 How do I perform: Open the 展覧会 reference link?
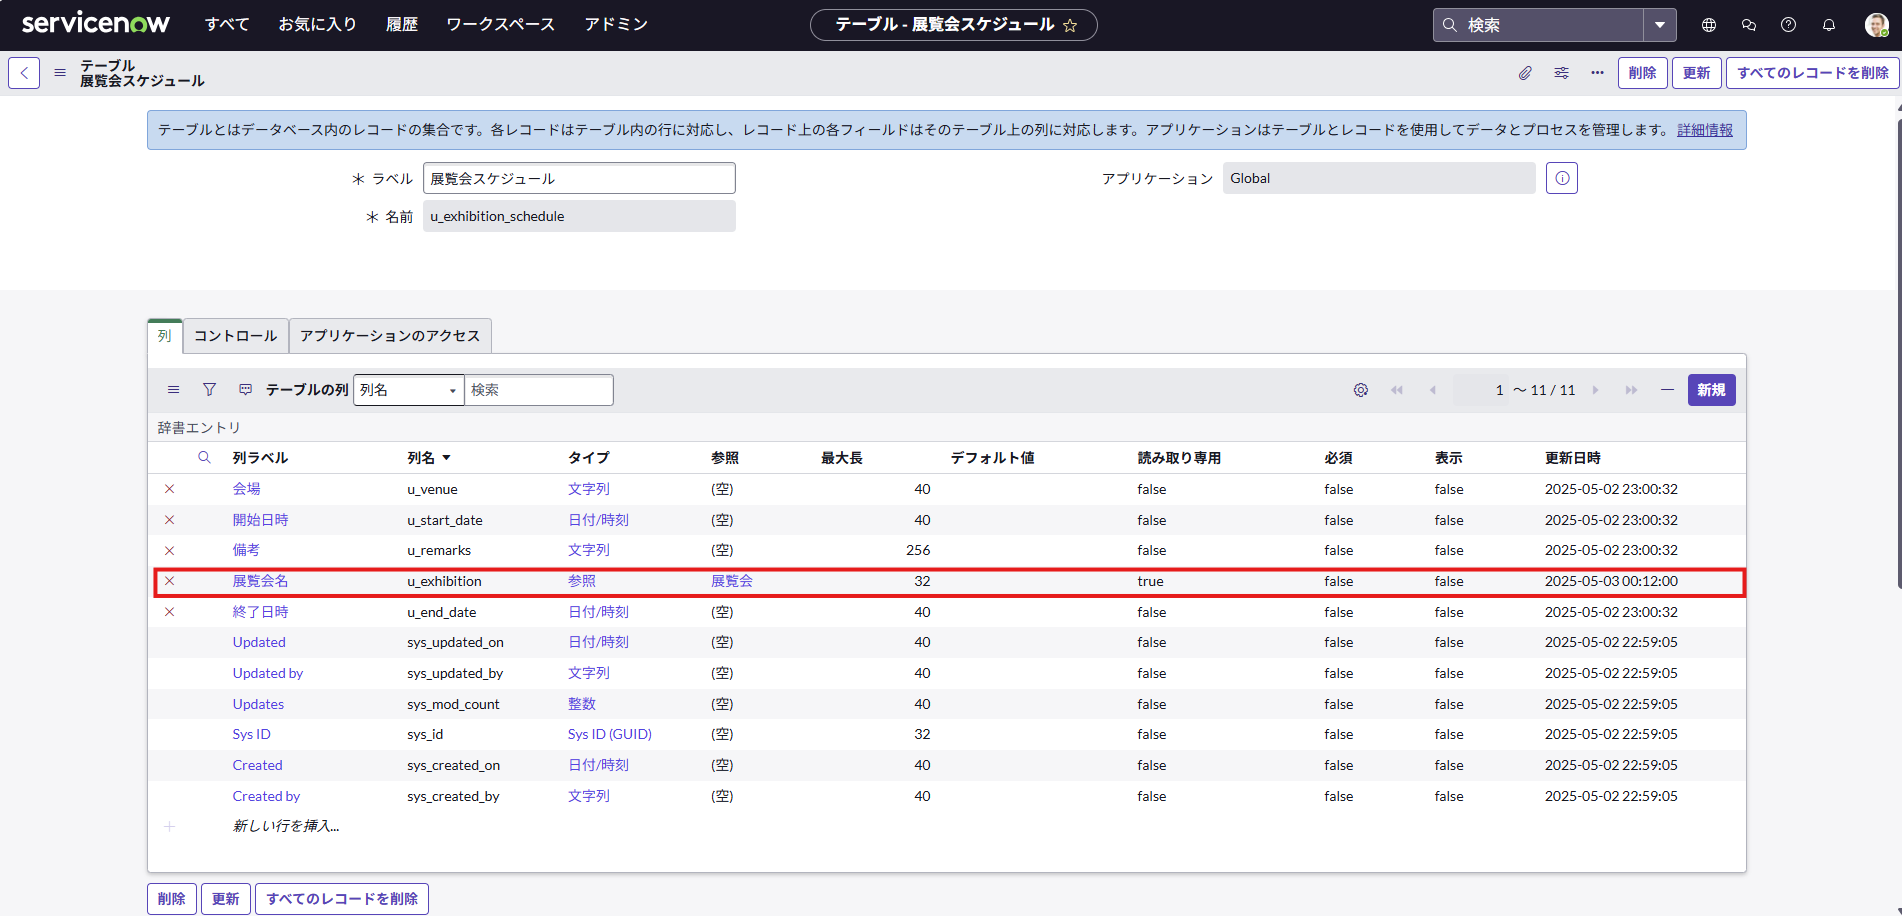pyautogui.click(x=732, y=581)
